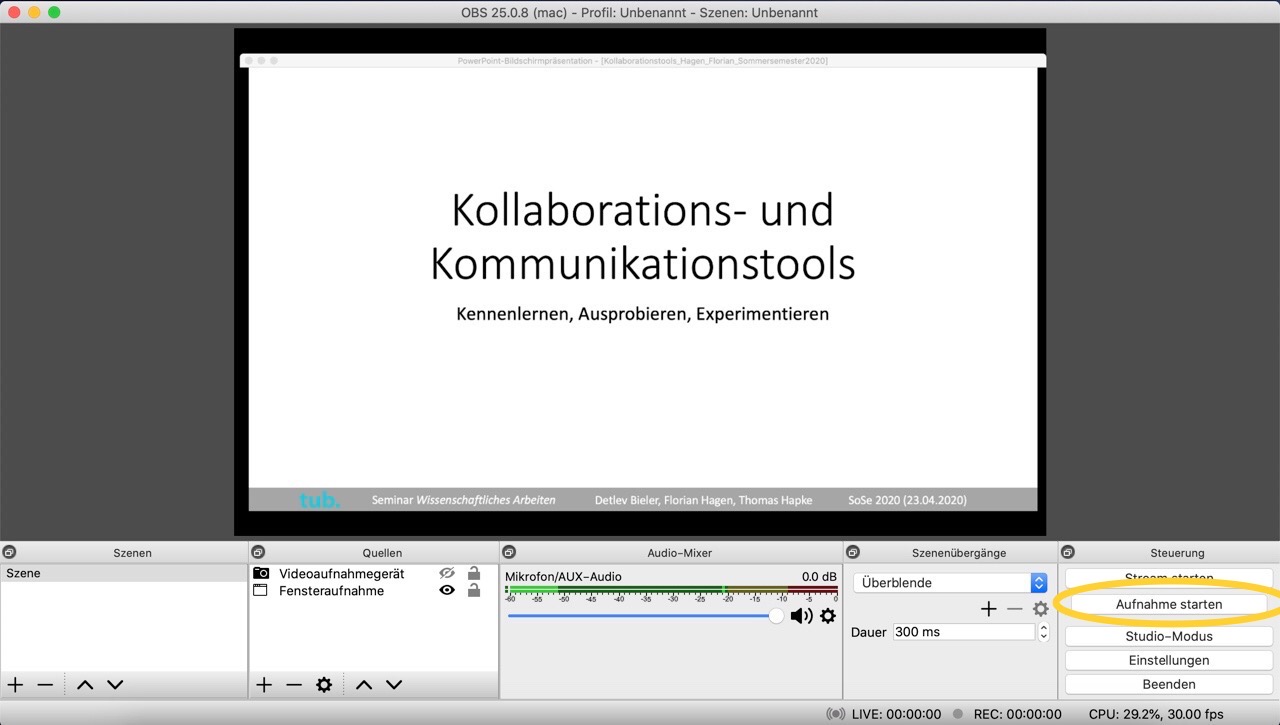Undock the Audio-Mixer panel
This screenshot has height=725, width=1280.
[508, 552]
